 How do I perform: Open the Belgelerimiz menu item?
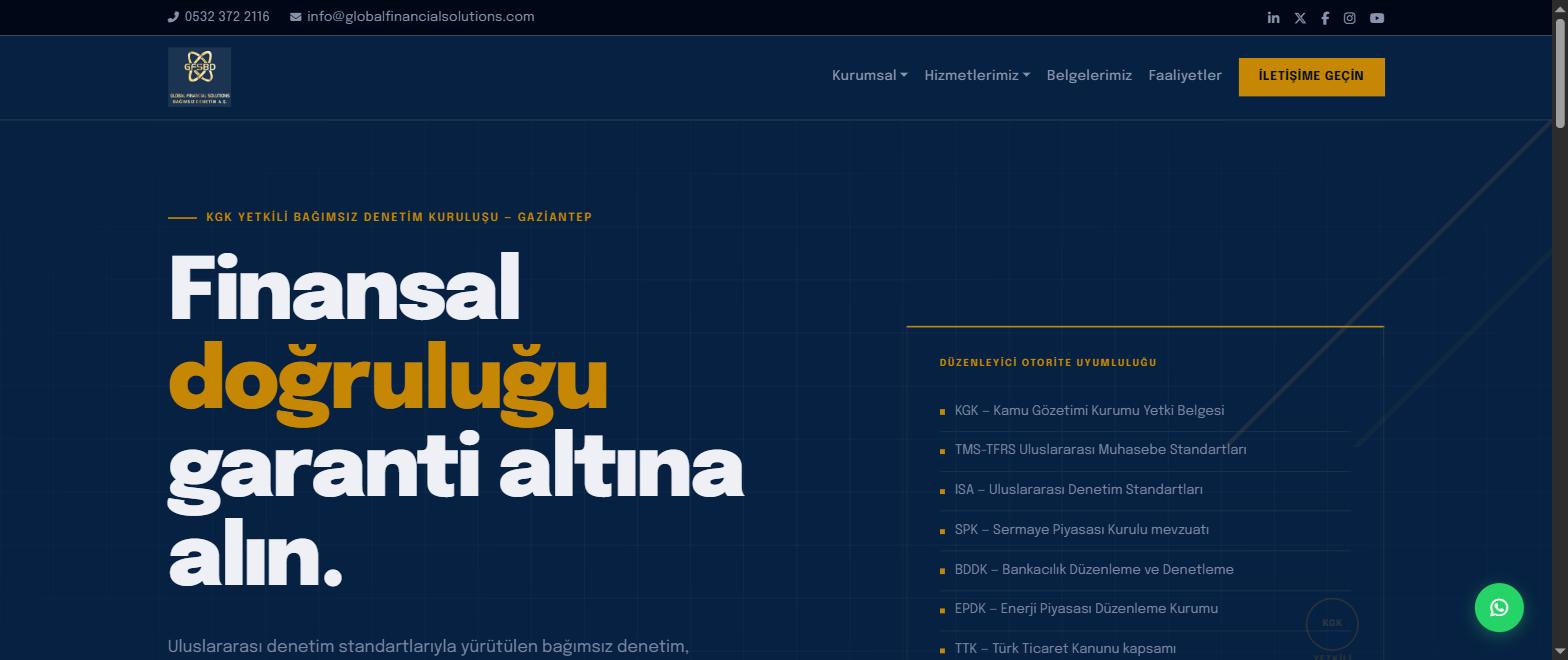[1089, 76]
